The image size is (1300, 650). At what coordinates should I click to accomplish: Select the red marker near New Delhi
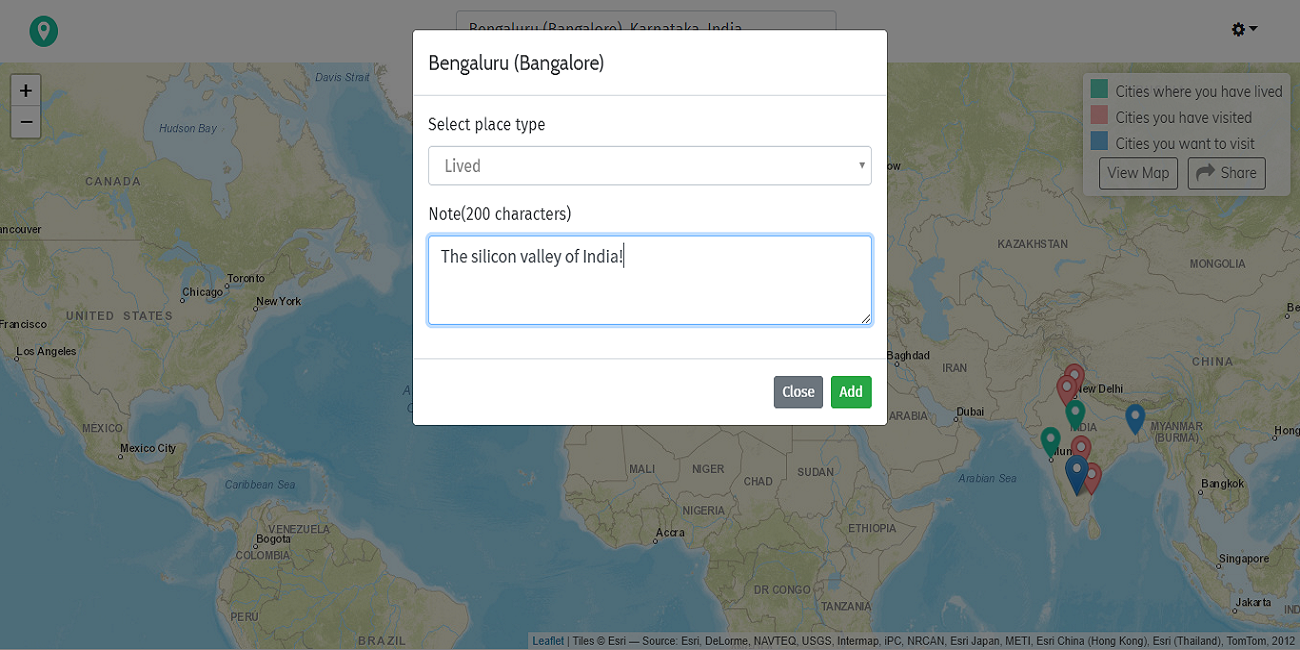click(1073, 375)
